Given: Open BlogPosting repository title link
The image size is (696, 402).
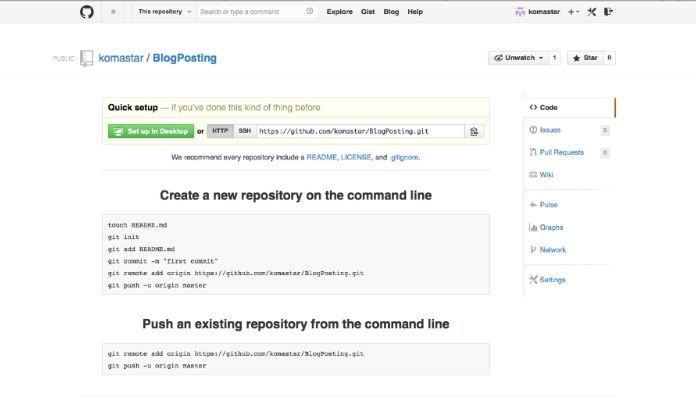Looking at the screenshot, I should (x=185, y=58).
